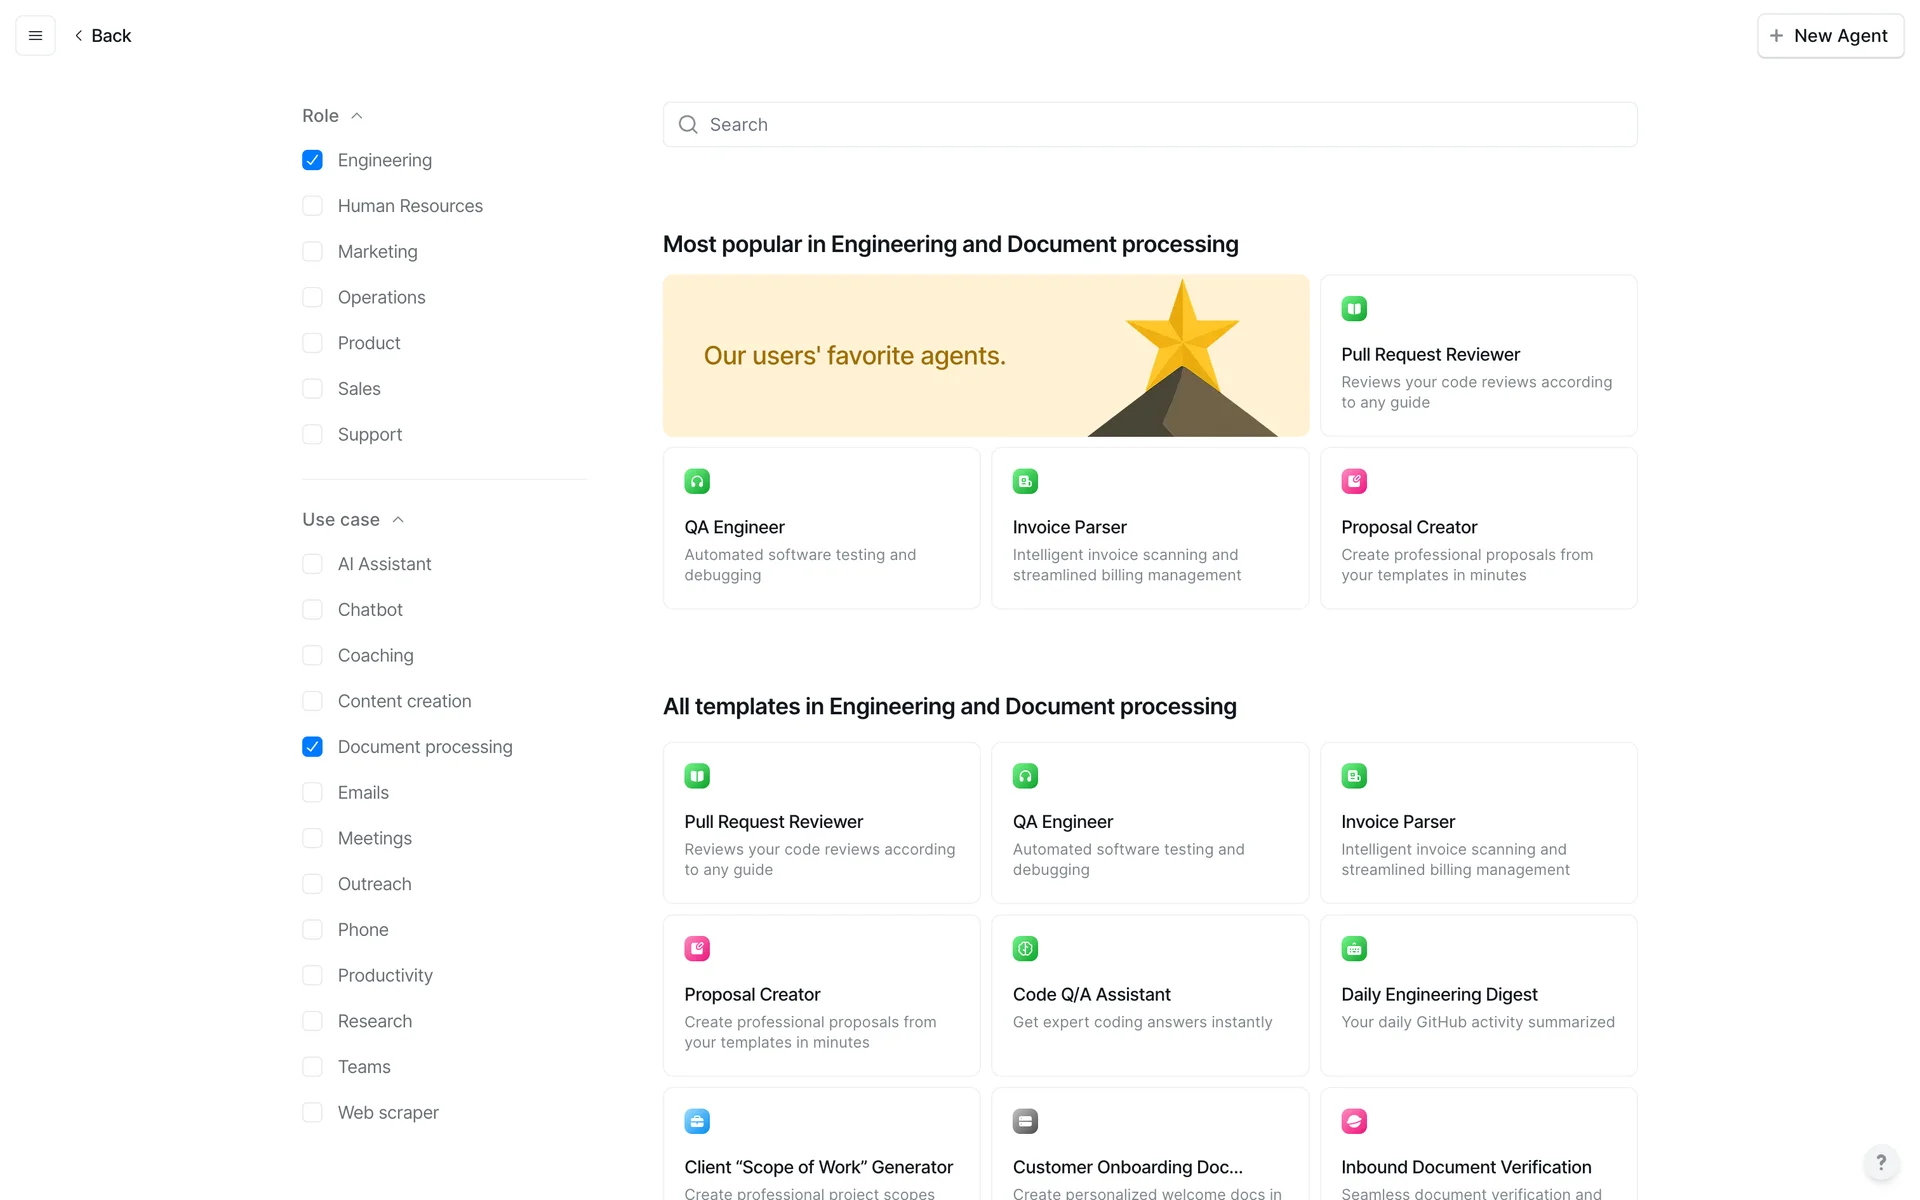The width and height of the screenshot is (1920, 1200).
Task: Click the Customer Onboarding Doc gray icon
Action: [x=1025, y=1121]
